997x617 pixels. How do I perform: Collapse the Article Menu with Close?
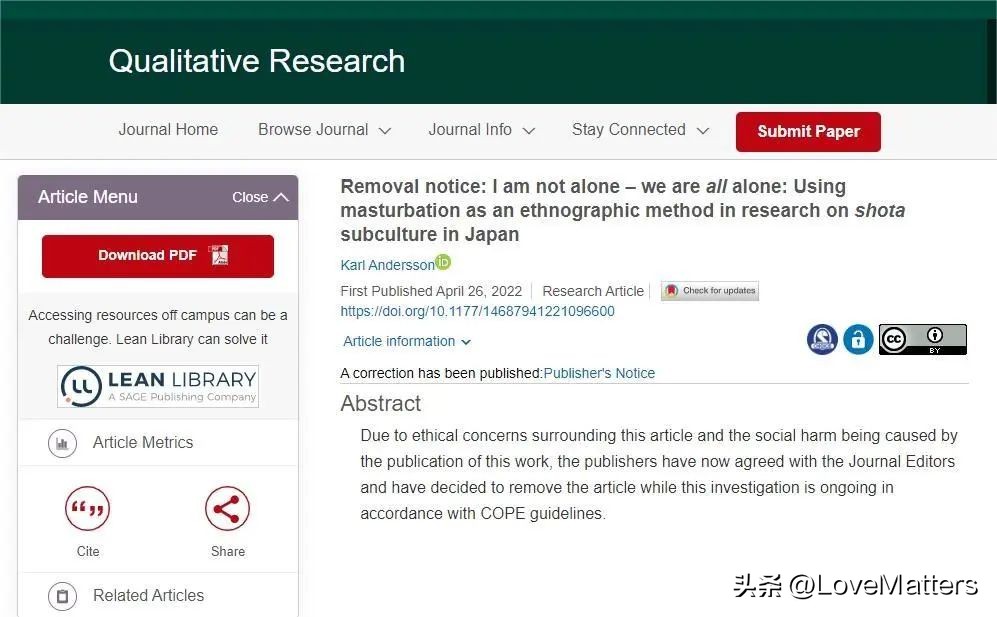(260, 197)
